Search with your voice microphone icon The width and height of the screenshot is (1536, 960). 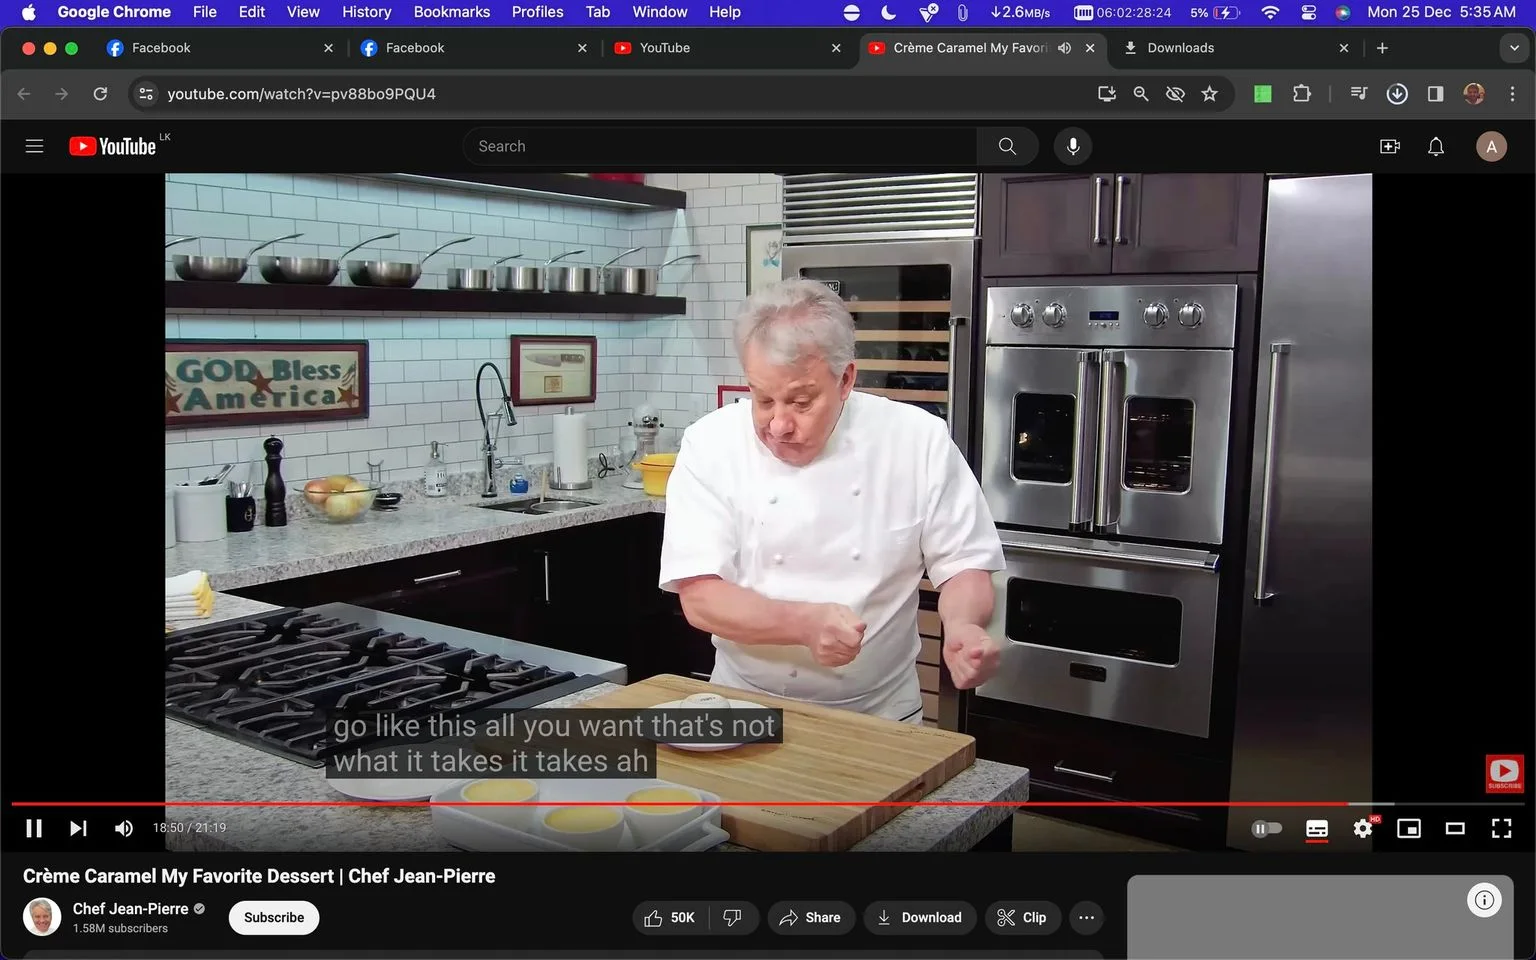(1072, 146)
